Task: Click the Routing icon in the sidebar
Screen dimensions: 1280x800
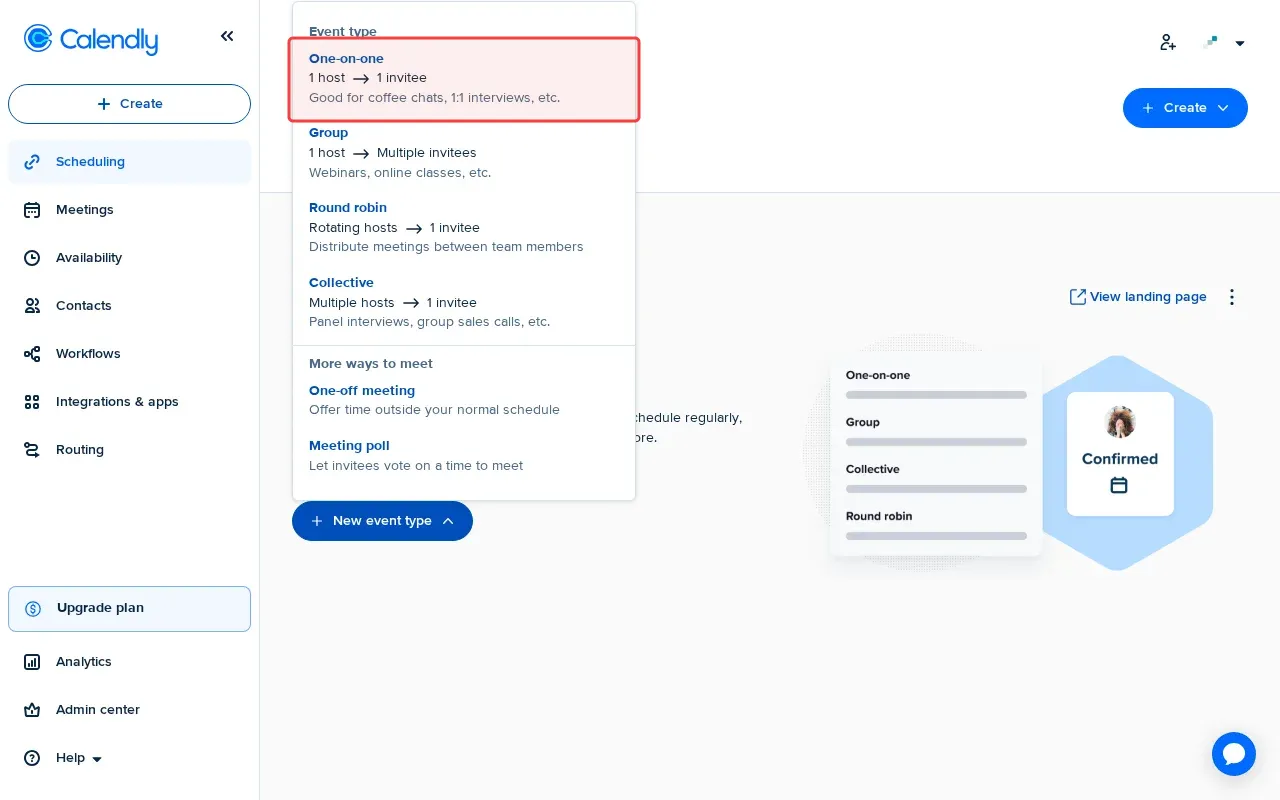Action: 32,449
